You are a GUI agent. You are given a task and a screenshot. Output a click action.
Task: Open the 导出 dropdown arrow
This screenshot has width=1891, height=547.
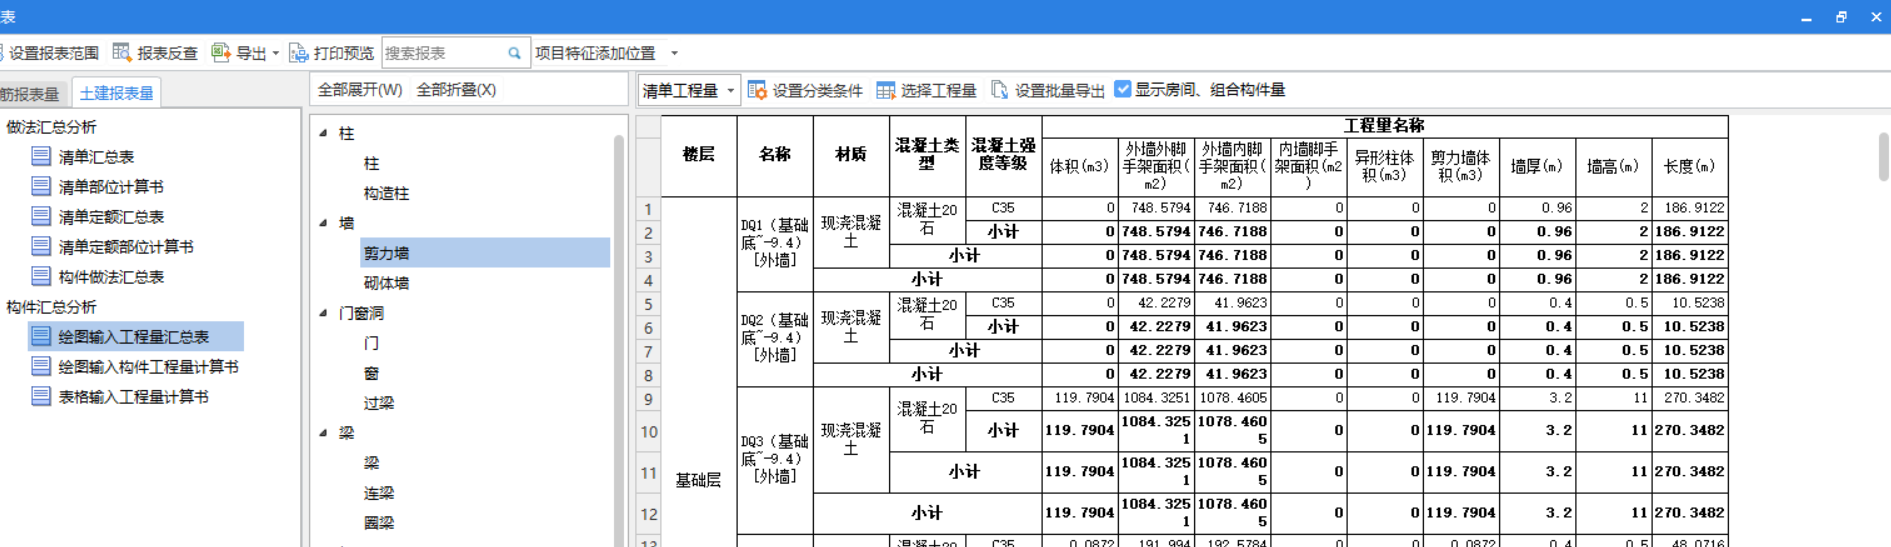276,53
